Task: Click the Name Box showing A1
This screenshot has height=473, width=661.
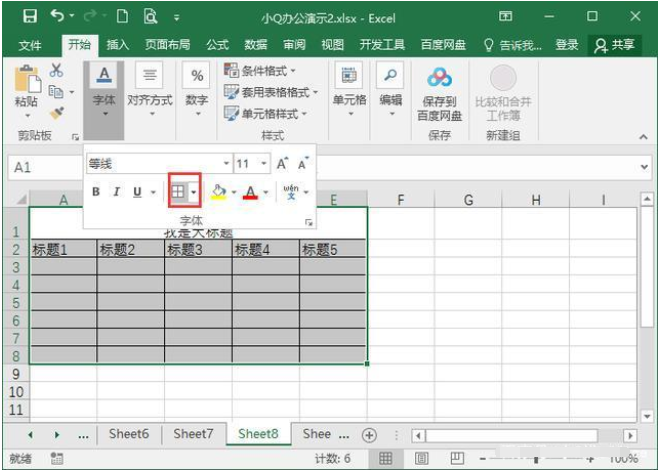Action: 40,167
